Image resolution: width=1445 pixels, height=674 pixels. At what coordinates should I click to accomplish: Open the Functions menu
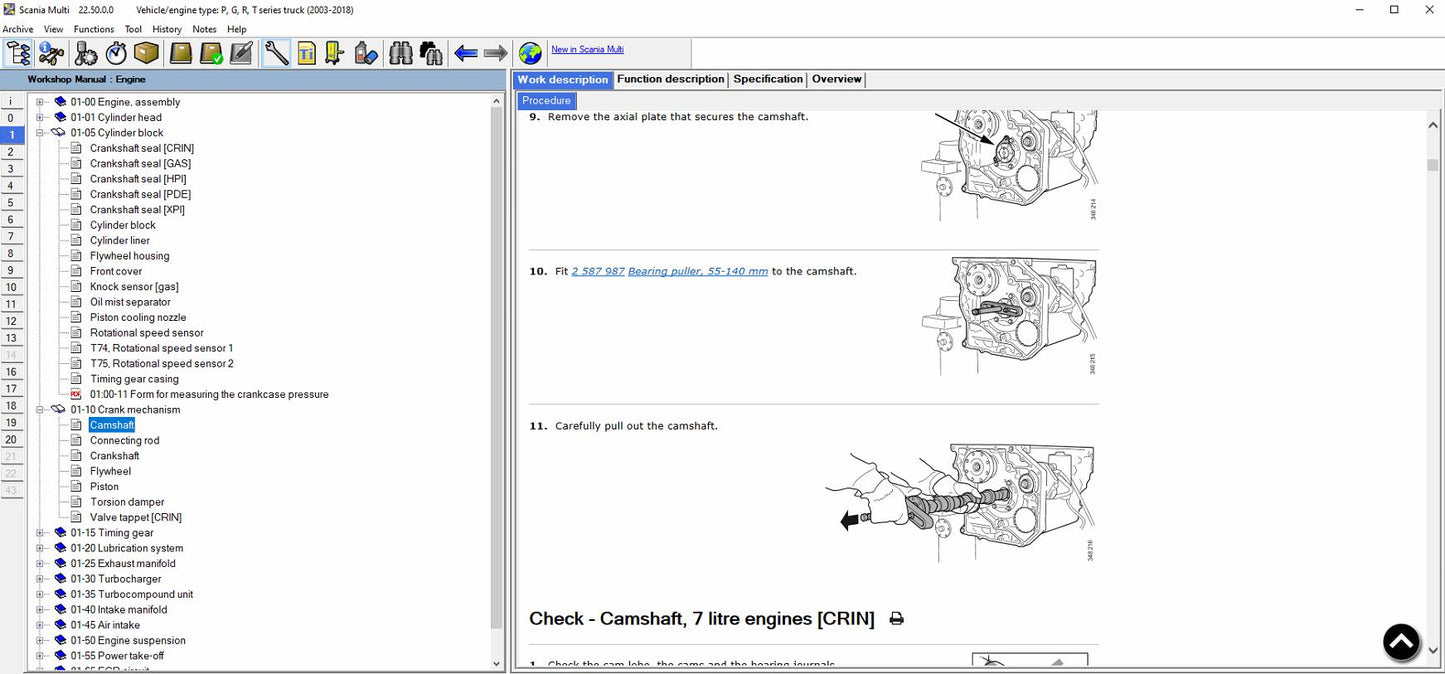click(93, 29)
